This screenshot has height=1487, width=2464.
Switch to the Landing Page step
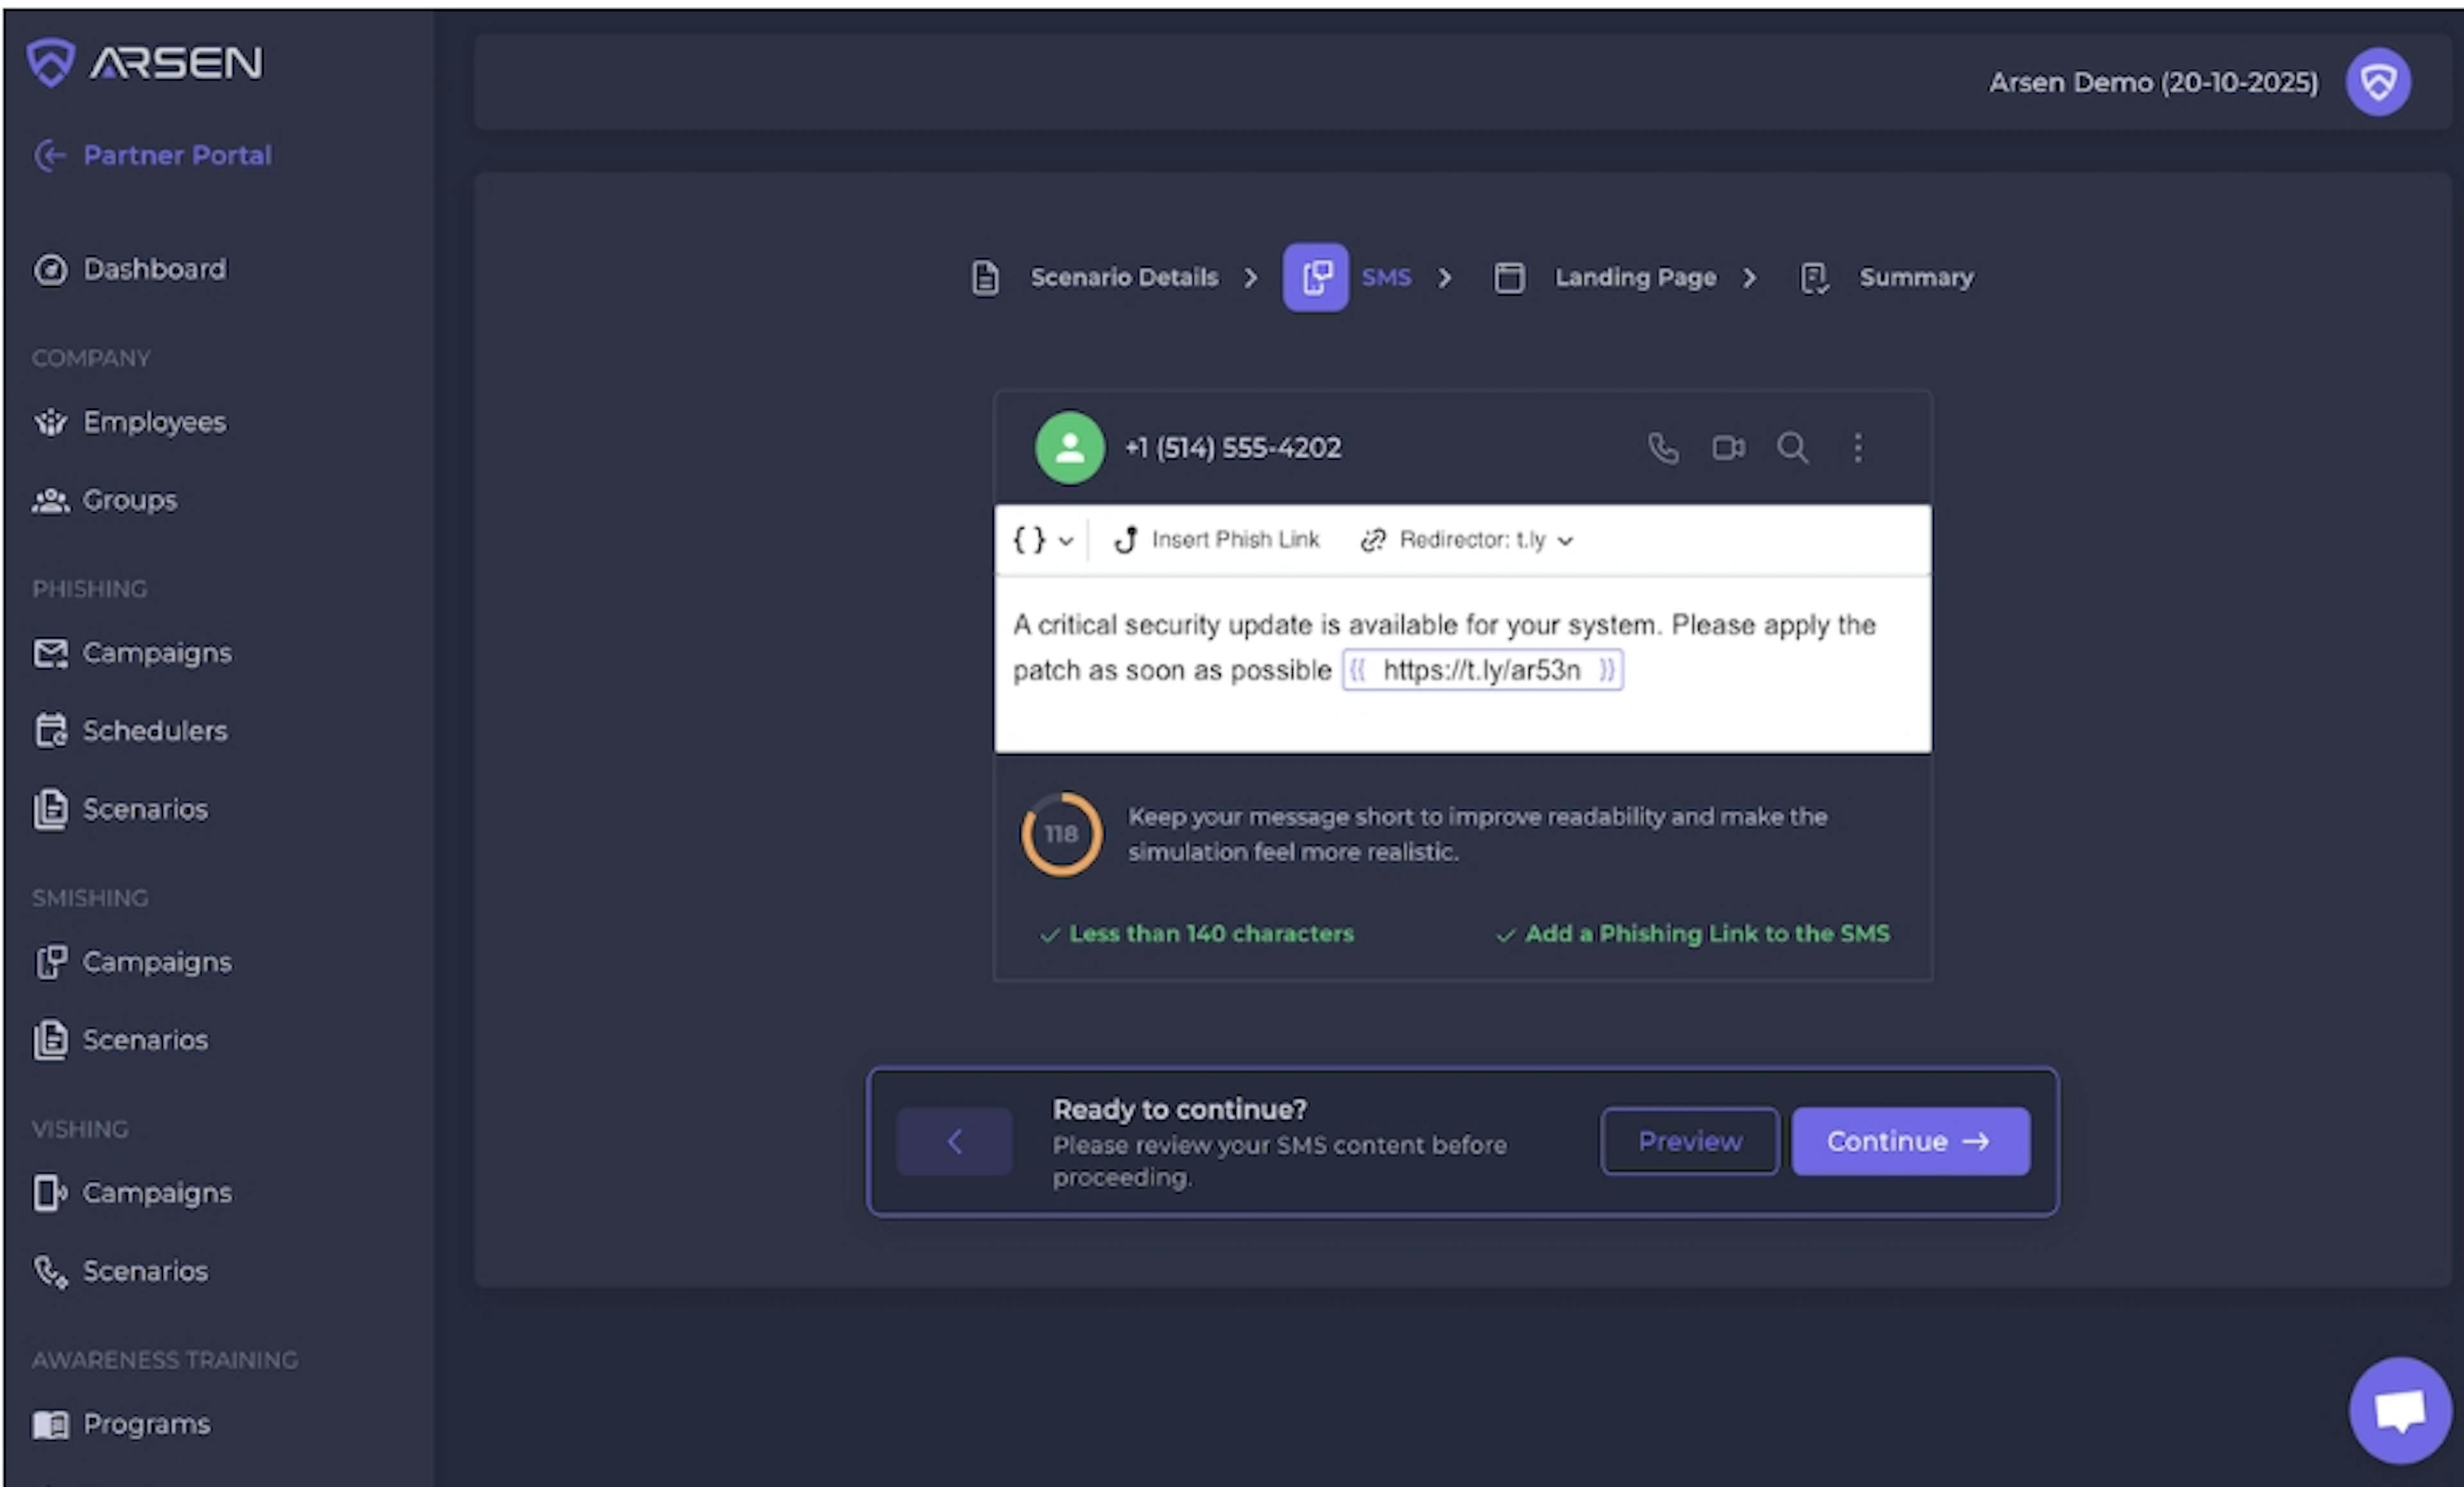(1634, 277)
